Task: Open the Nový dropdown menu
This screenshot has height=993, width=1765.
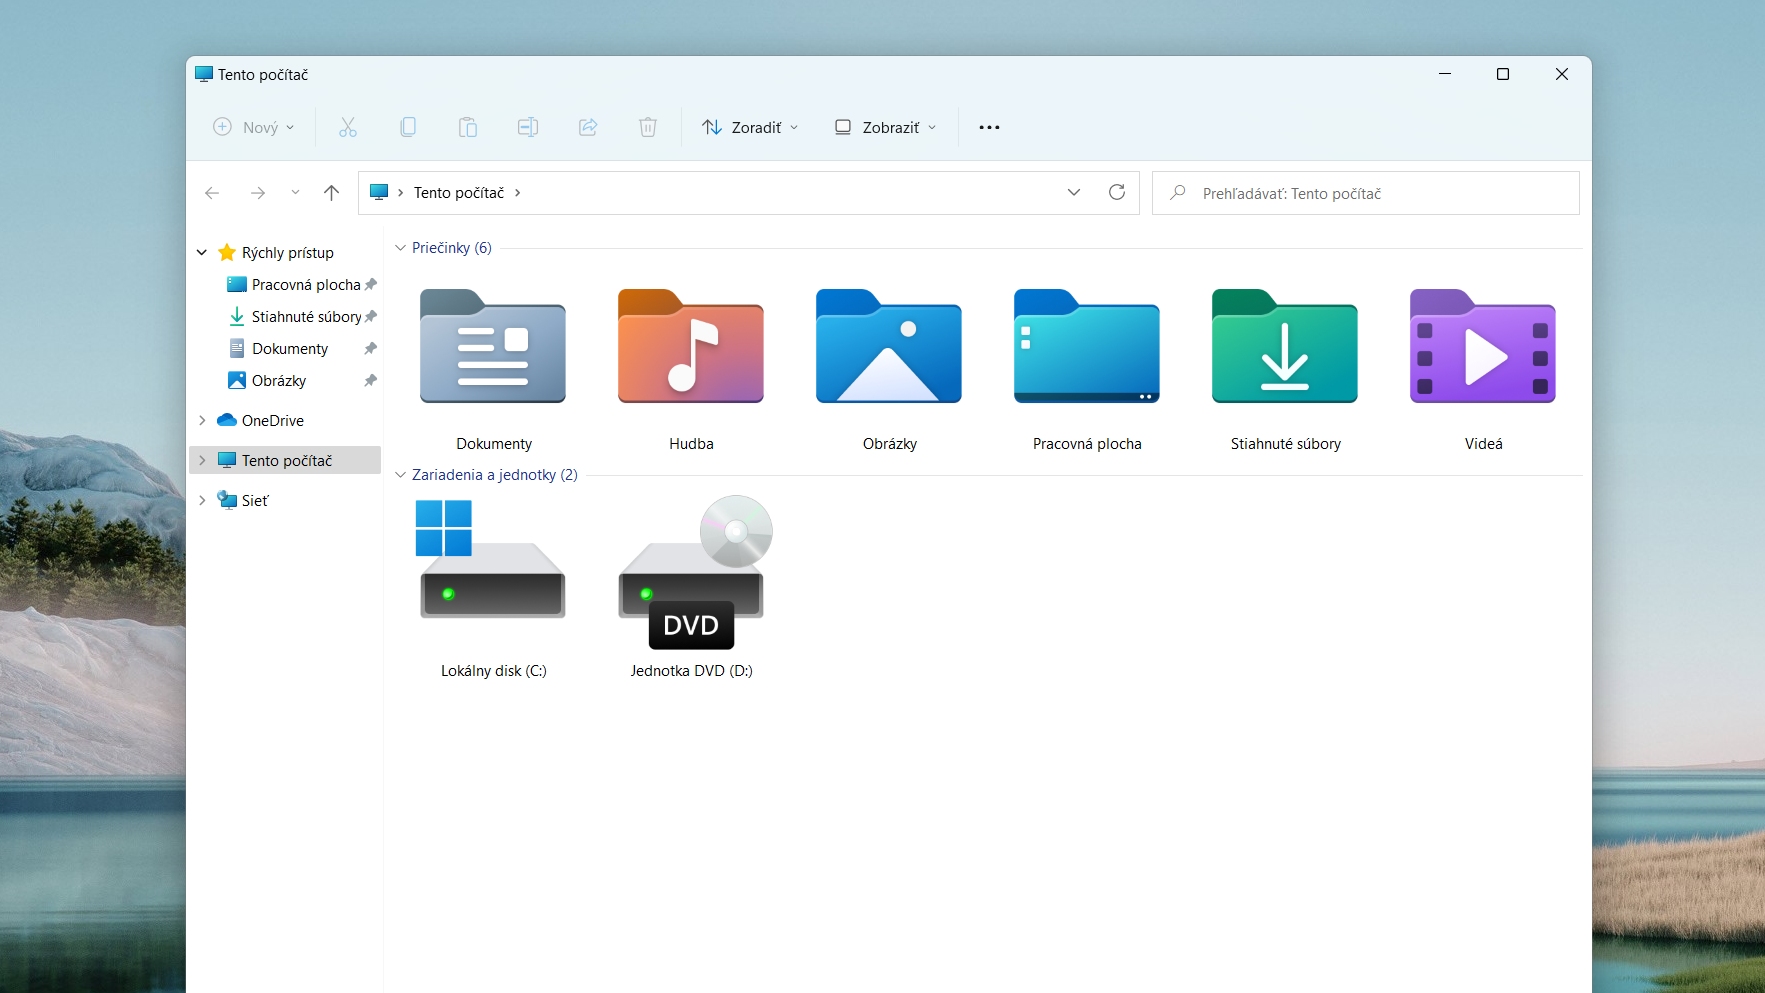Action: pyautogui.click(x=253, y=127)
